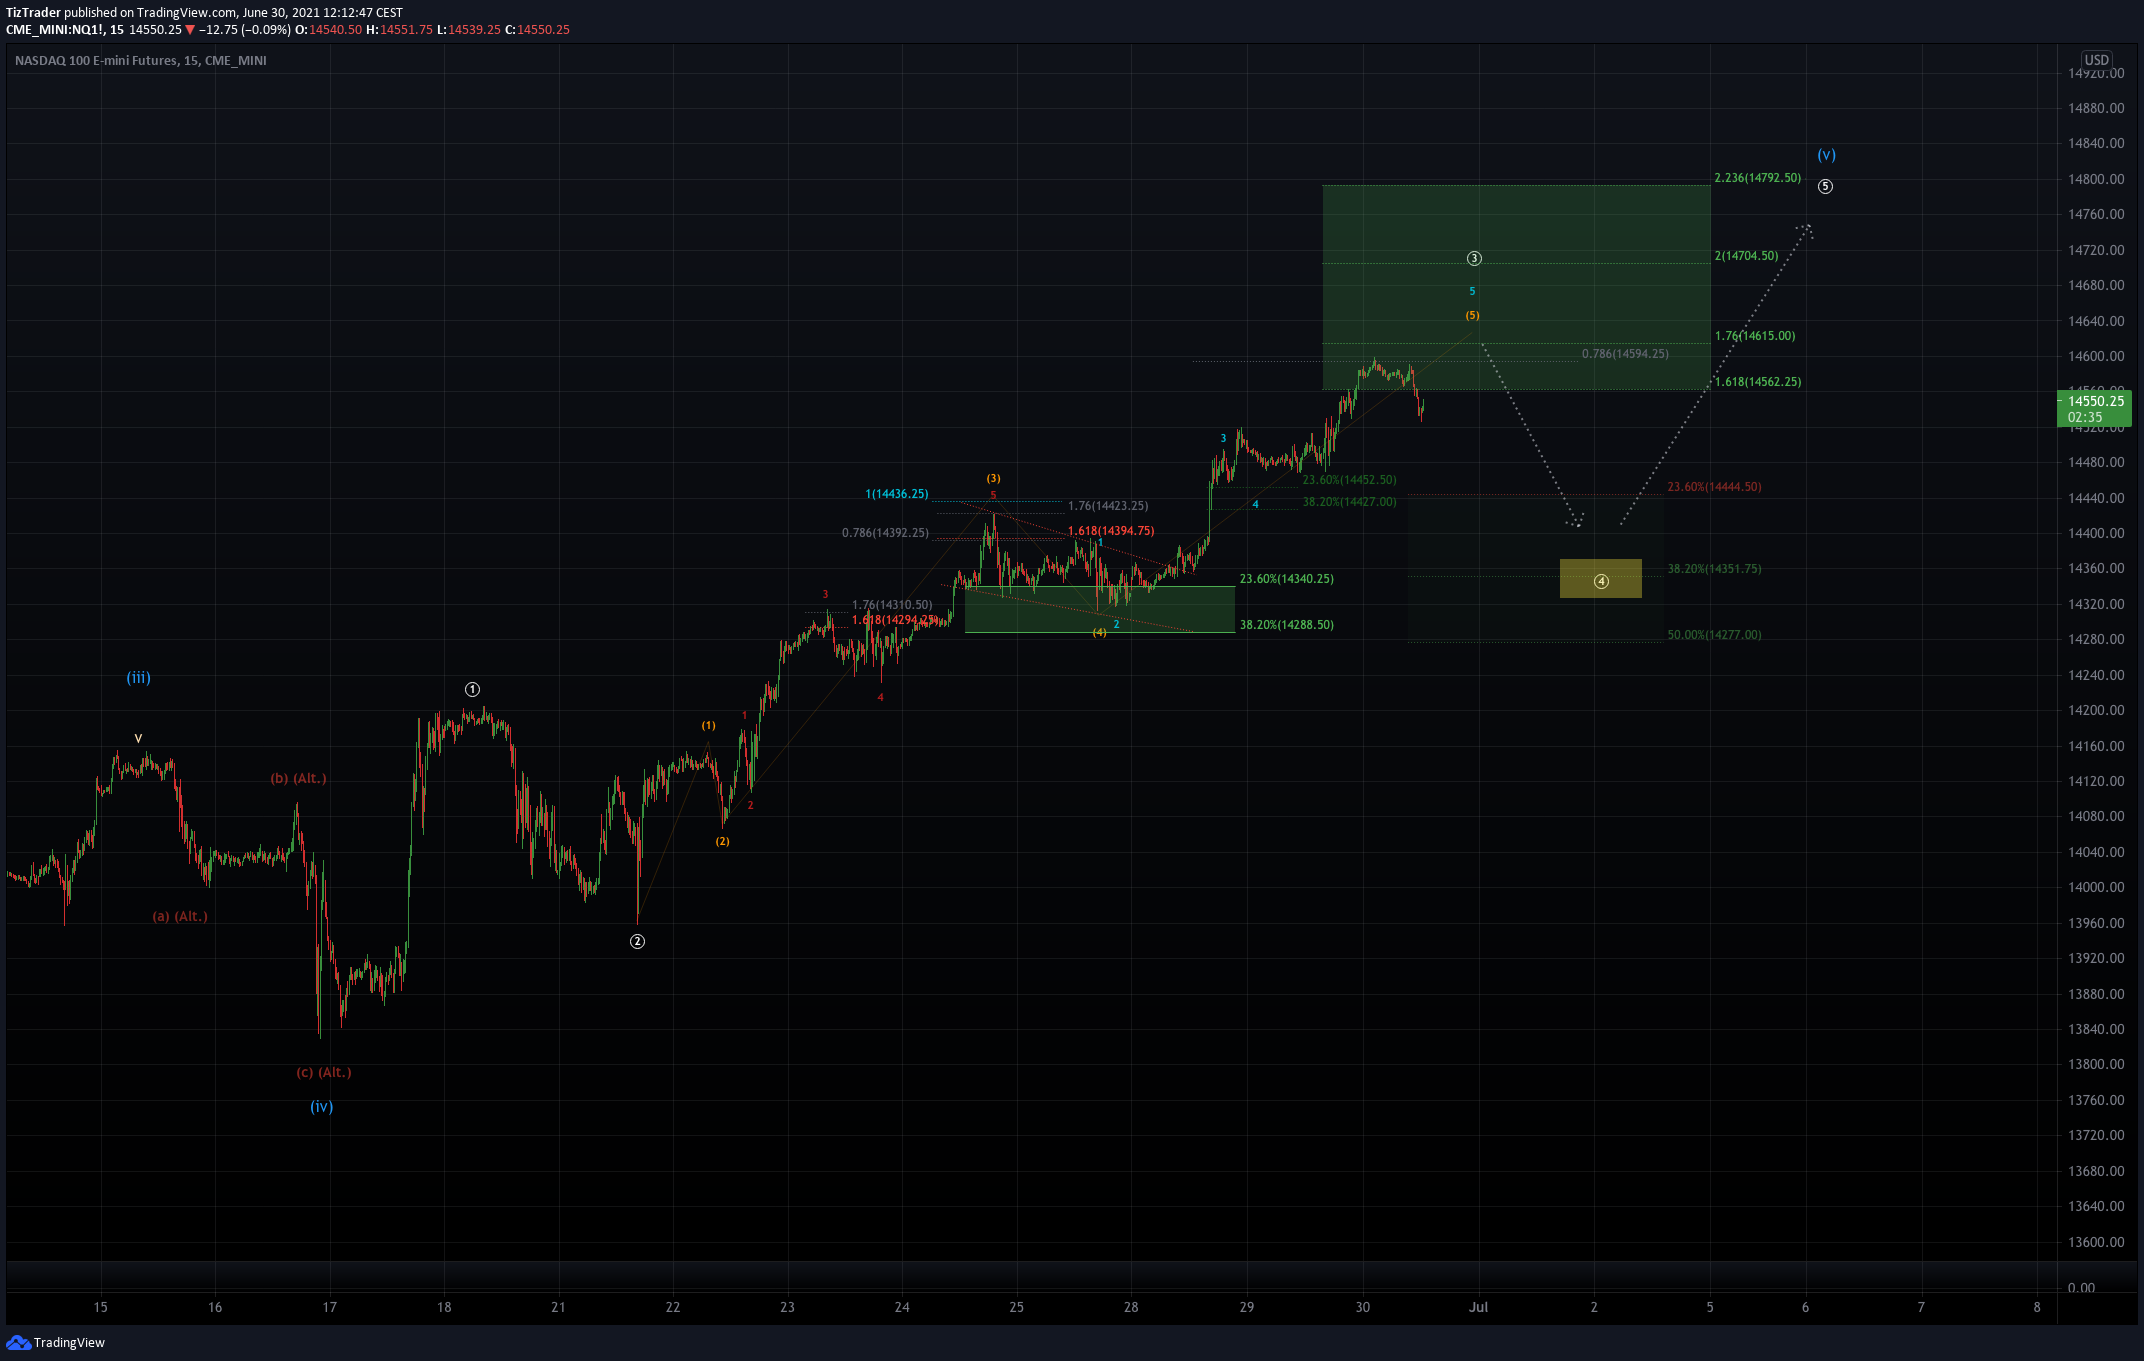This screenshot has width=2144, height=1361.
Task: Click the USD currency label on price axis
Action: pyautogui.click(x=2096, y=60)
